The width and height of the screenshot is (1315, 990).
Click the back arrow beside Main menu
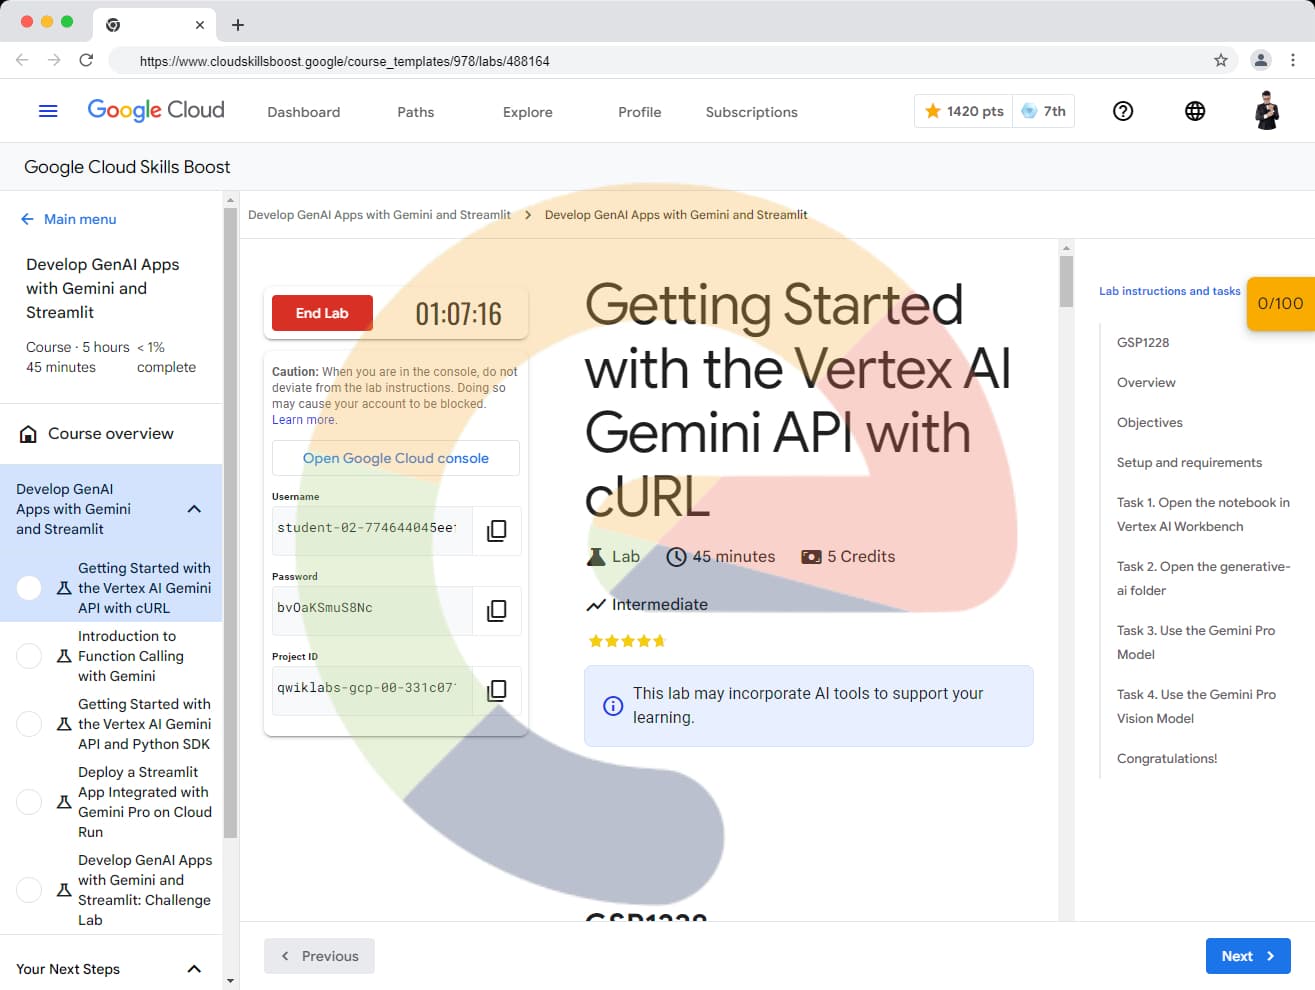pos(27,219)
